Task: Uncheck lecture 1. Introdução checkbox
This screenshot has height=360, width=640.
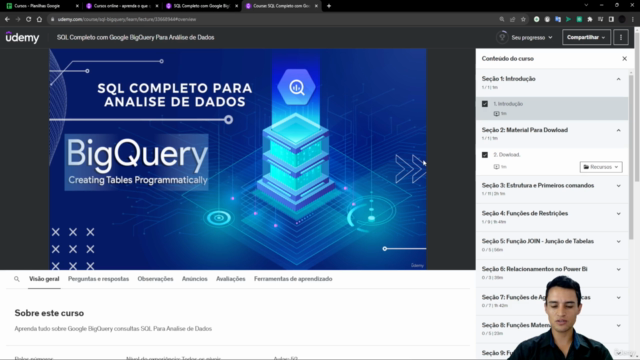Action: (485, 104)
